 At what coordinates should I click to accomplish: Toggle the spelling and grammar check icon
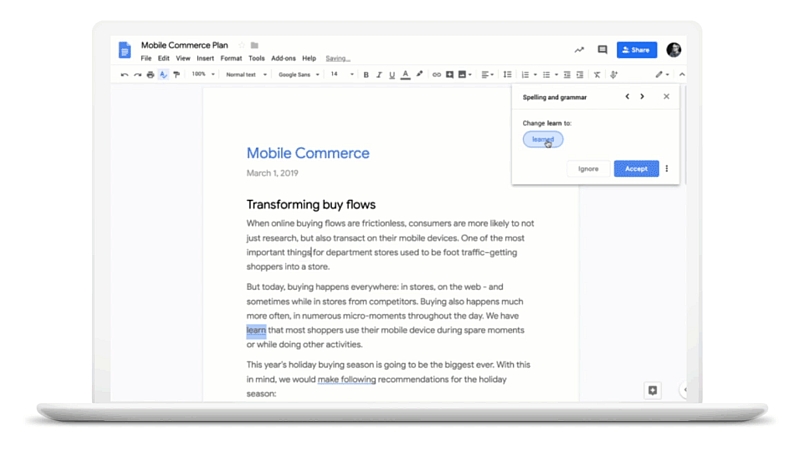click(163, 74)
